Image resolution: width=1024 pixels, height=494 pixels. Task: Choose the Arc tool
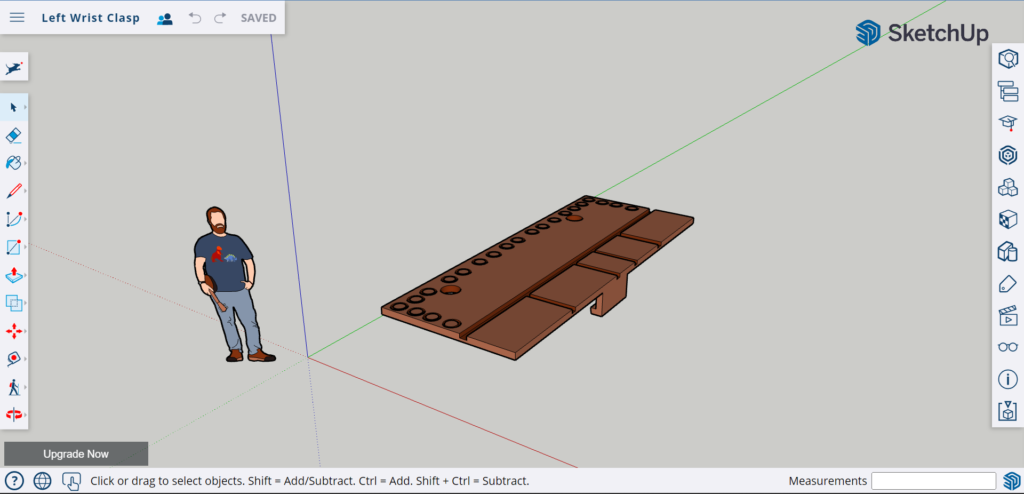tap(14, 219)
